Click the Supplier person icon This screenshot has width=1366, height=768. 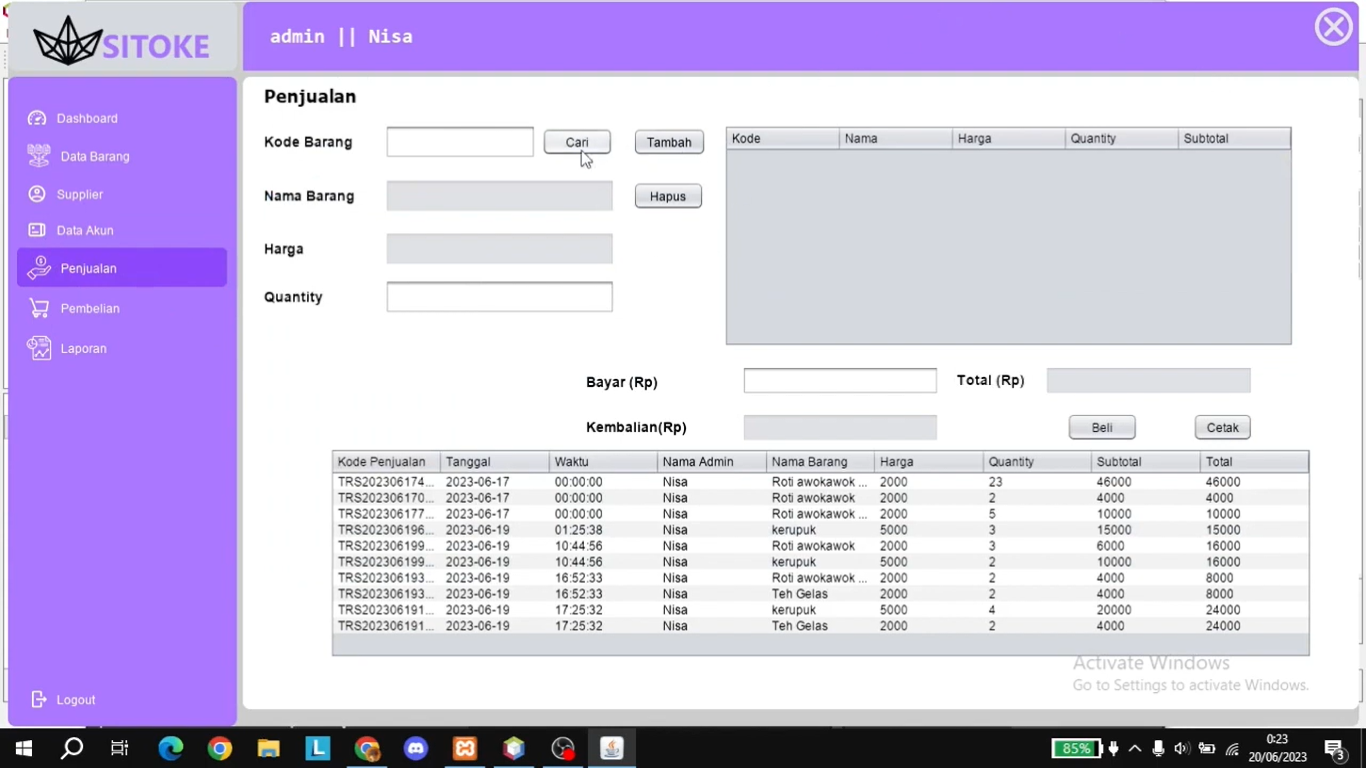pos(37,194)
